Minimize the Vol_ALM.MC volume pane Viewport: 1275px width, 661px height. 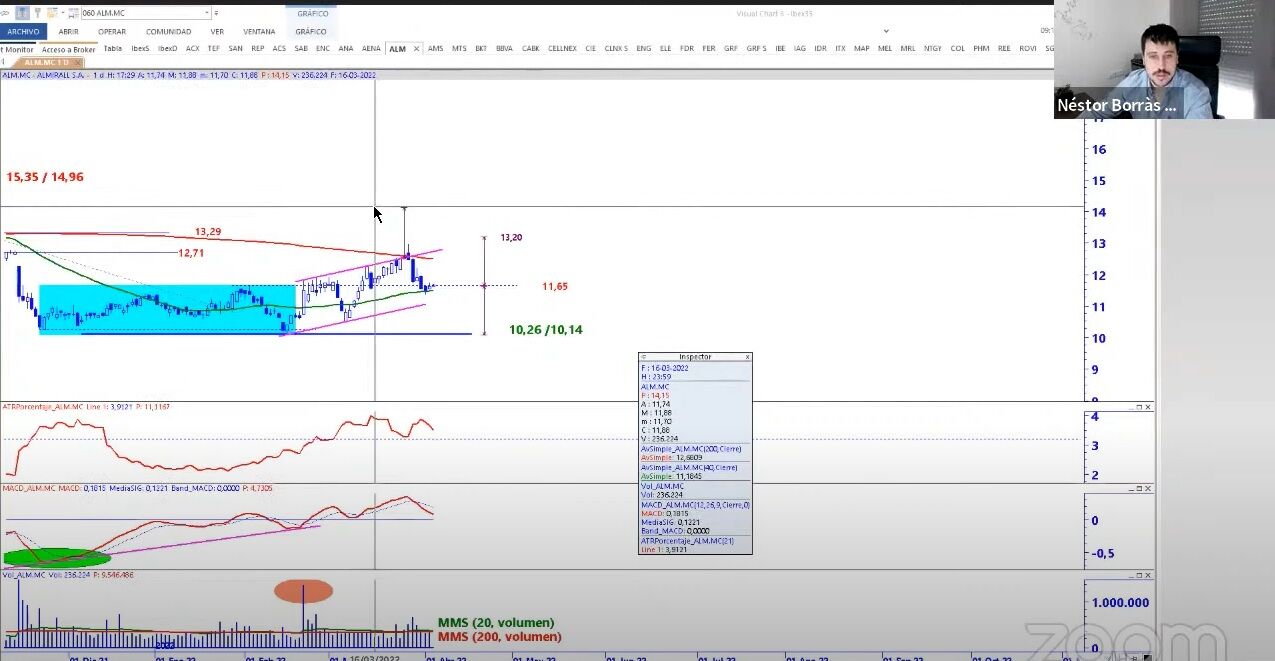(1129, 576)
